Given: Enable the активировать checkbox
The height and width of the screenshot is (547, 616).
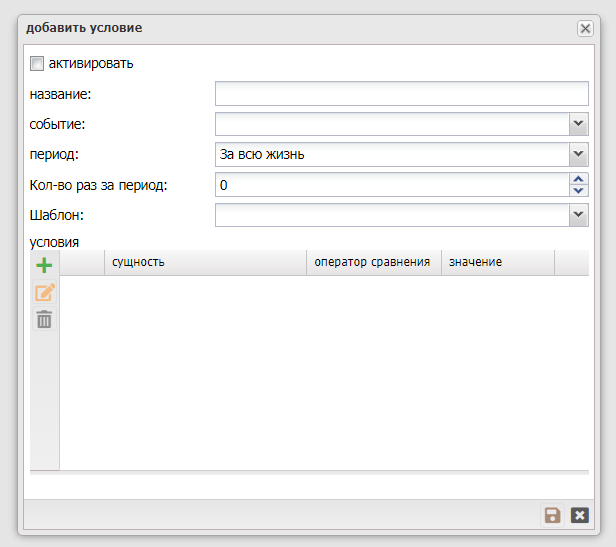Looking at the screenshot, I should point(38,64).
